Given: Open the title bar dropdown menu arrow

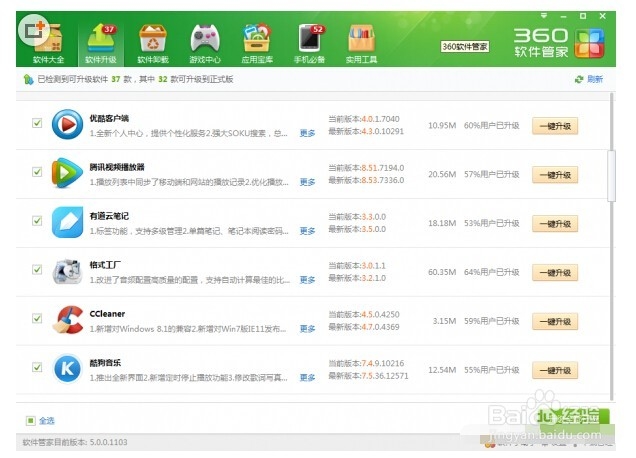Looking at the screenshot, I should (544, 16).
